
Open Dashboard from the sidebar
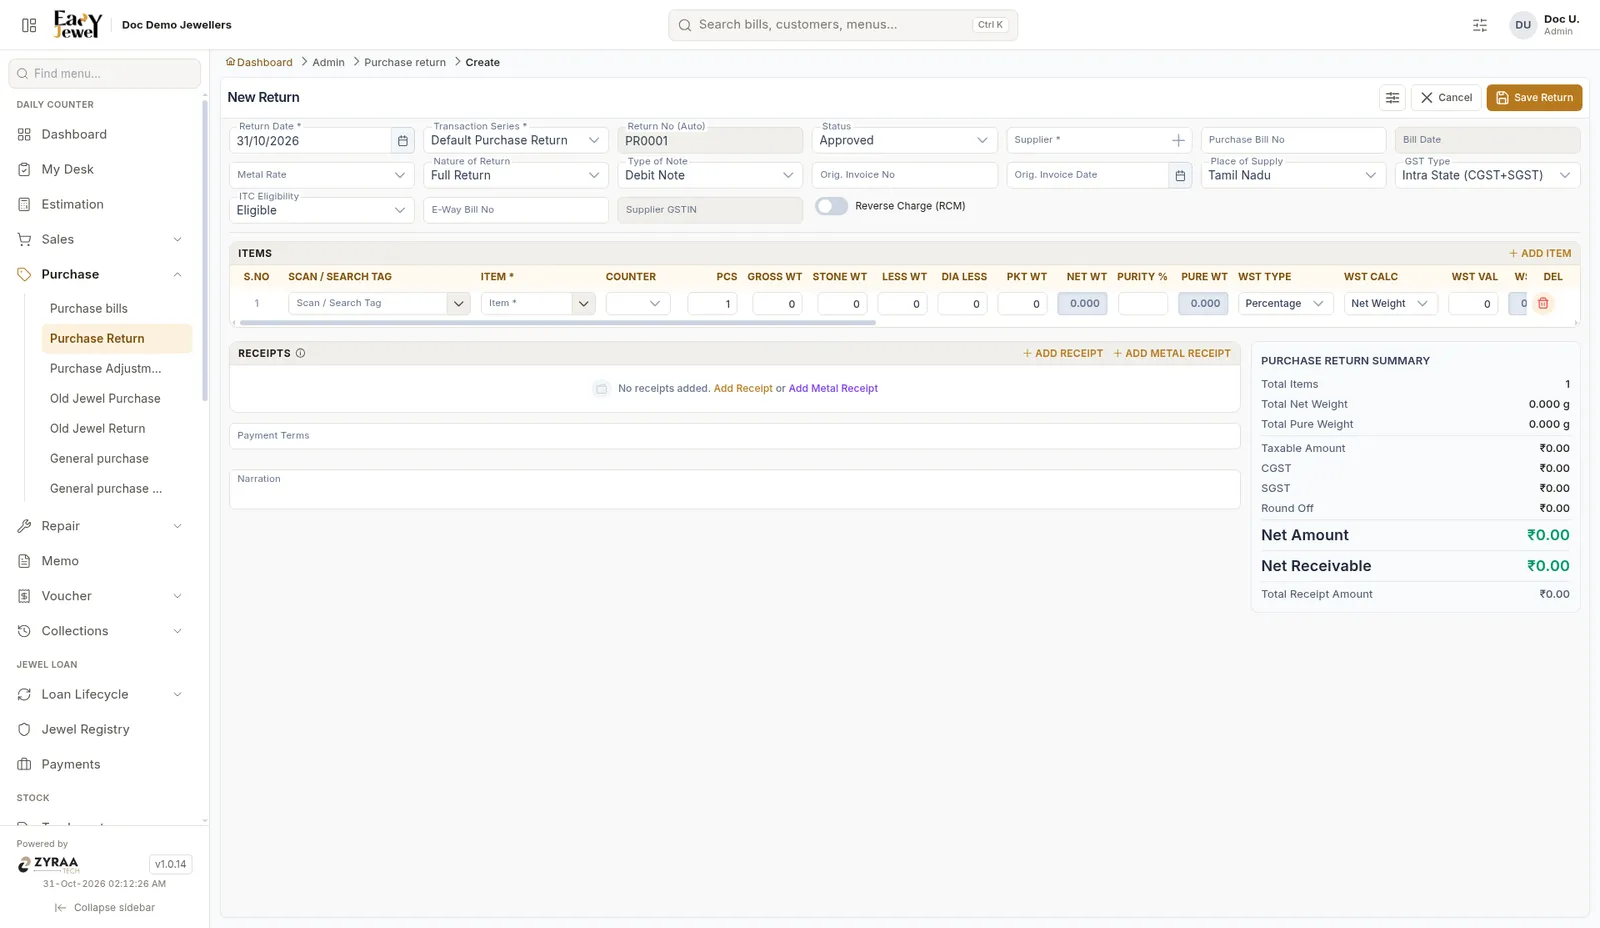[x=105, y=134]
